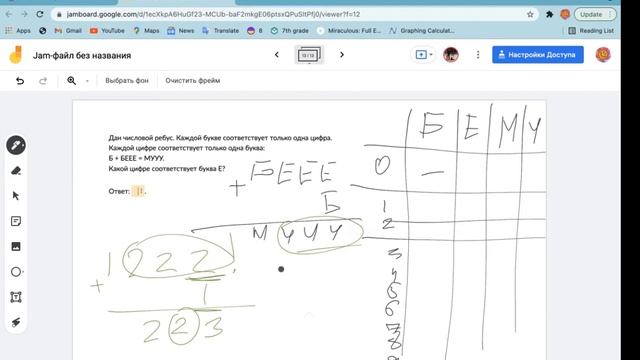Image resolution: width=640 pixels, height=360 pixels.
Task: Open the Reading List
Action: point(591,31)
